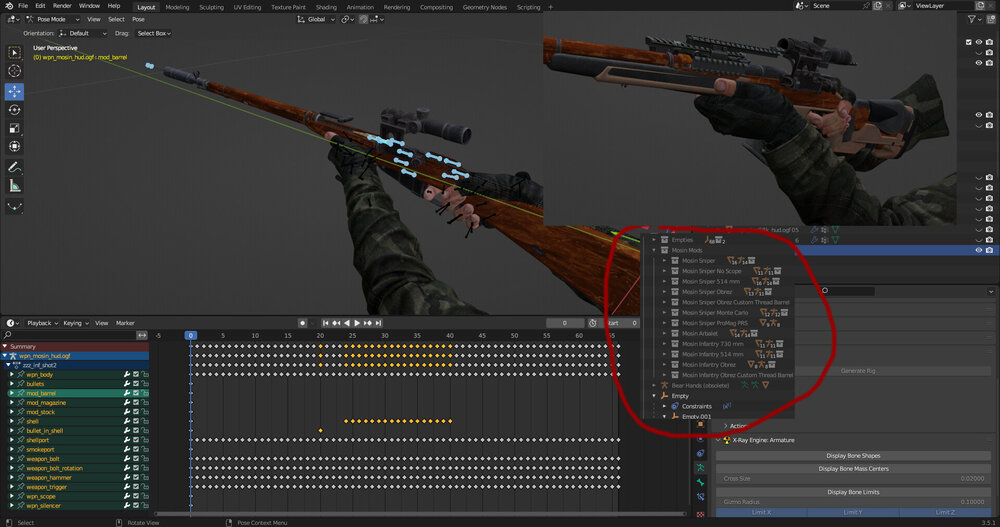Activate the Move tool
This screenshot has height=527, width=1000.
pos(15,91)
